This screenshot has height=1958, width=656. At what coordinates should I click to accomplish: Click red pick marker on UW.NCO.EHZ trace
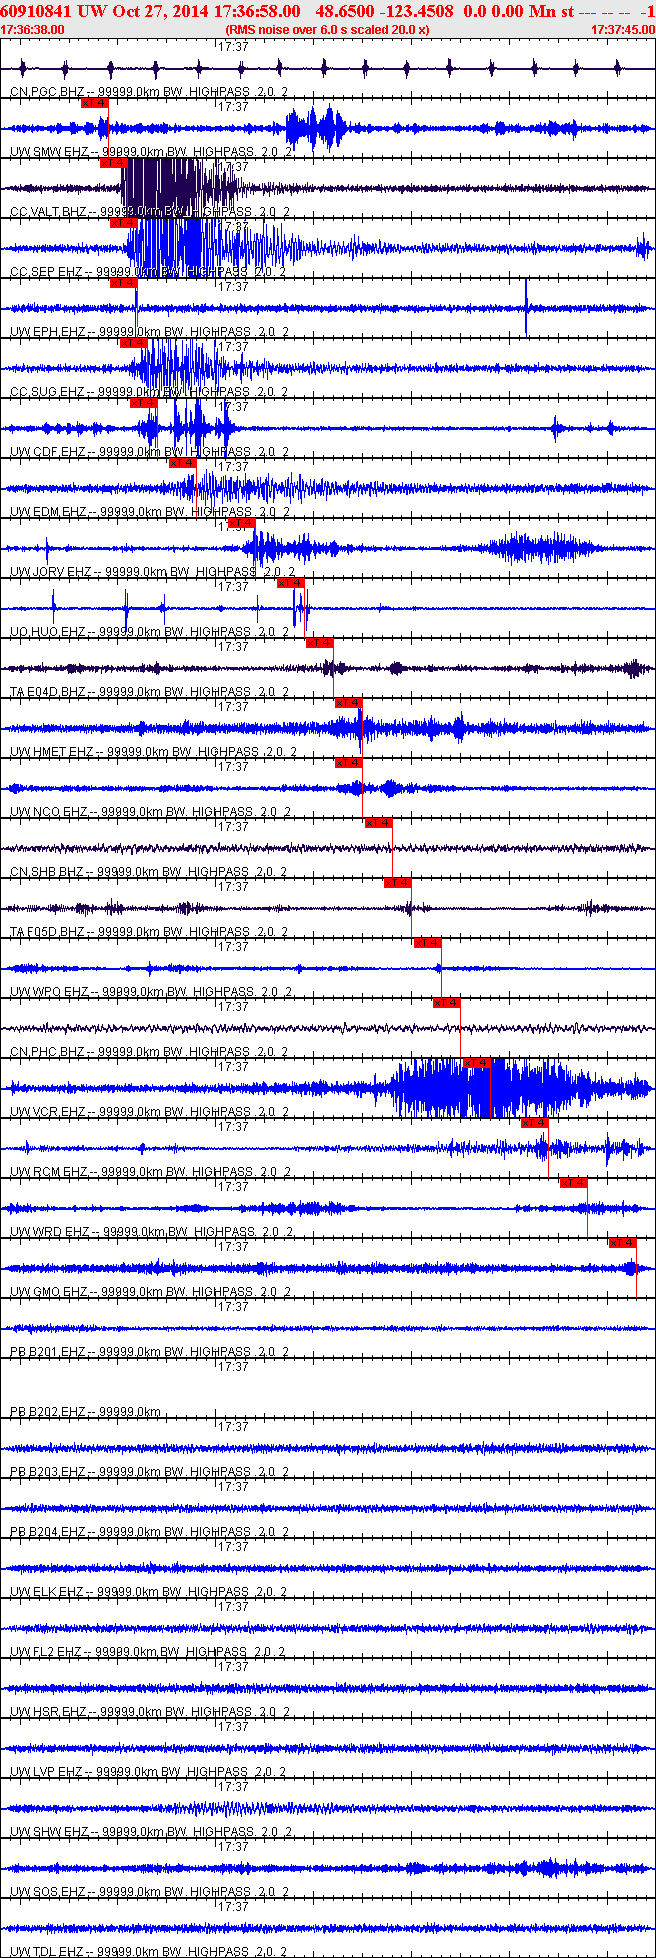pos(348,762)
